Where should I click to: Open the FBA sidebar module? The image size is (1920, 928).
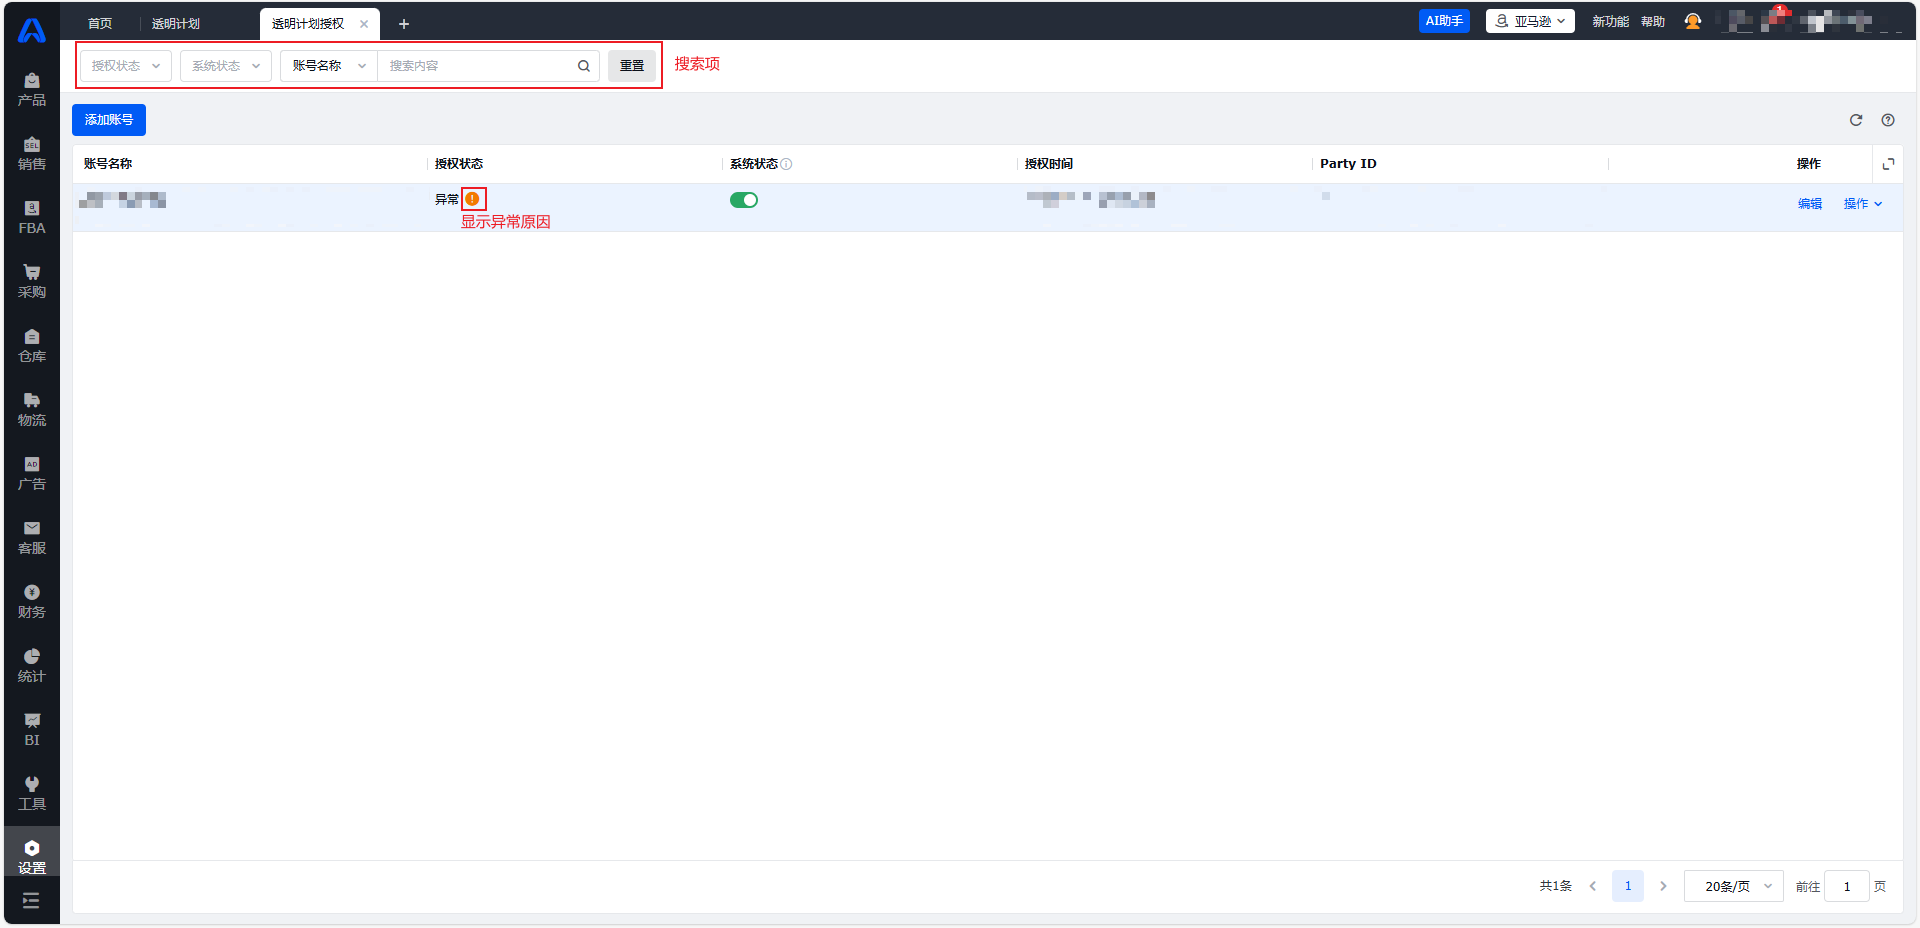point(32,217)
